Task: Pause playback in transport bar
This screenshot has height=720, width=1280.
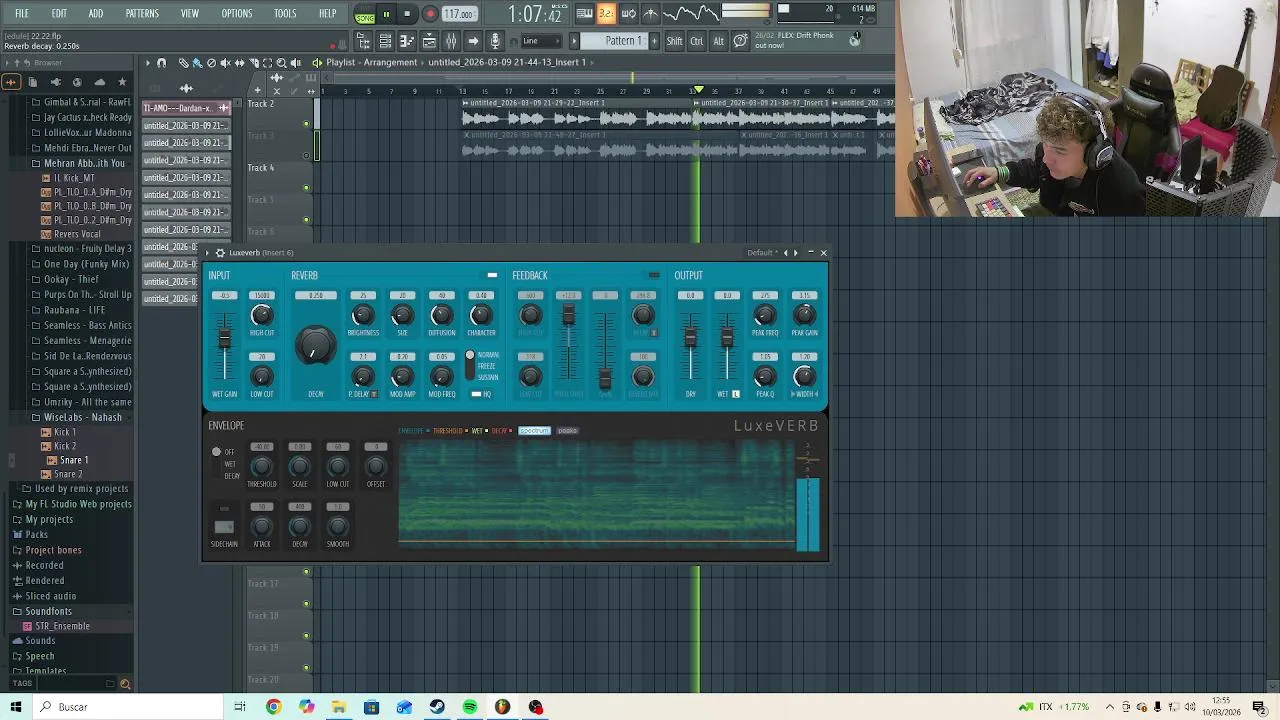Action: click(386, 14)
